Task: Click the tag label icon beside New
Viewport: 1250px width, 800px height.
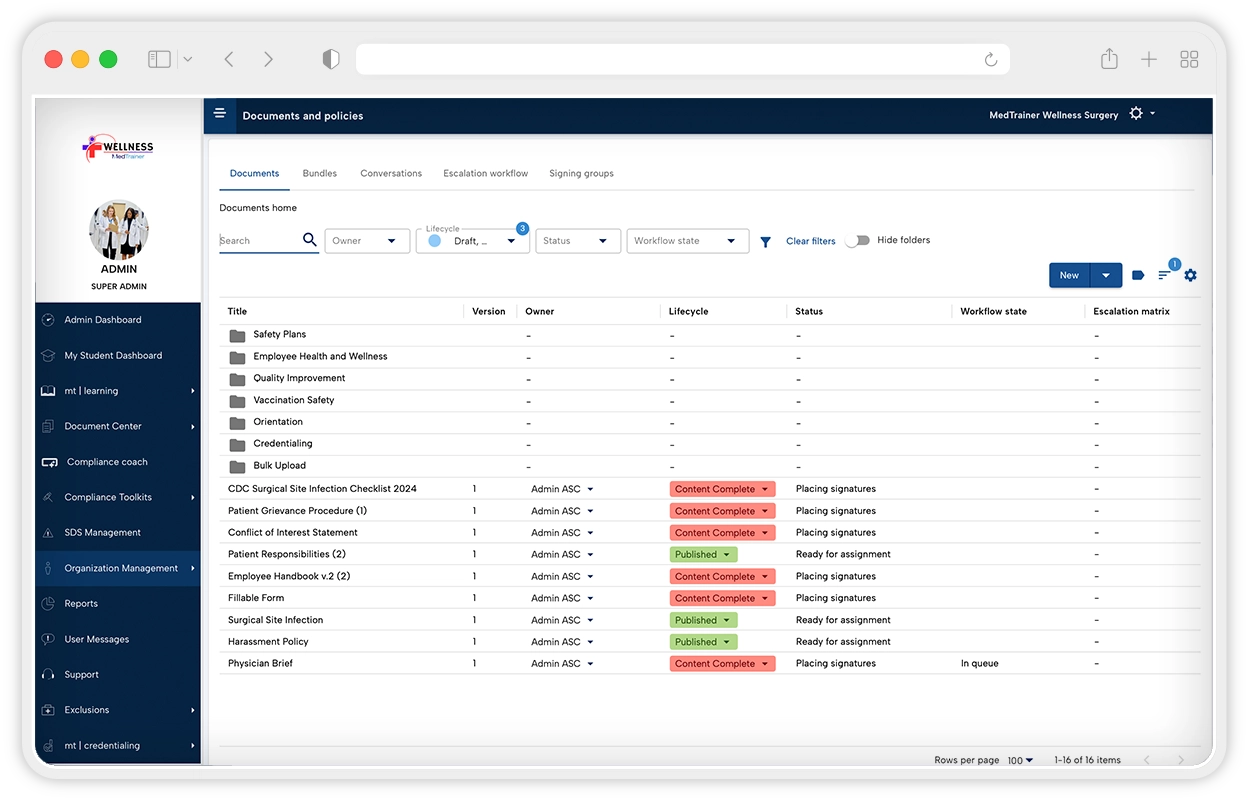Action: (x=1138, y=275)
